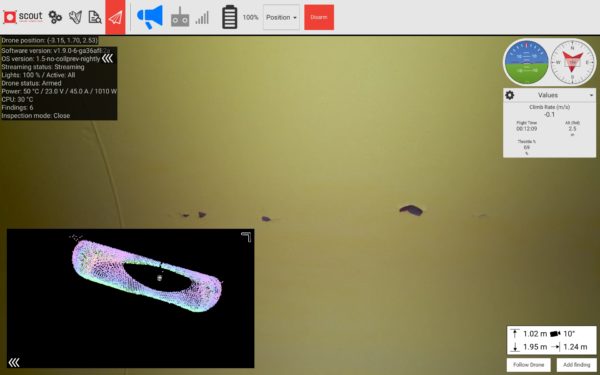Click the RC remote controller icon

pyautogui.click(x=180, y=17)
